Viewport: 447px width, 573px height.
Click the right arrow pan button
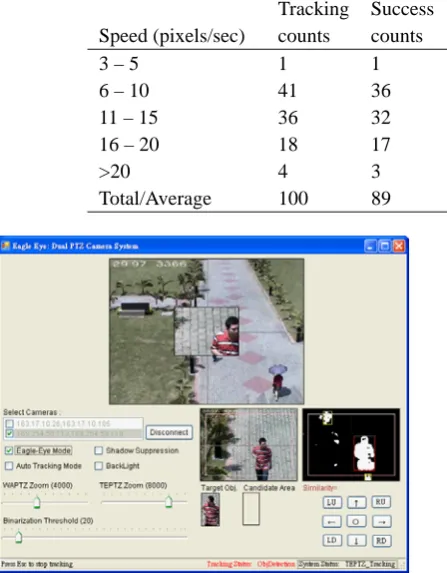click(381, 521)
